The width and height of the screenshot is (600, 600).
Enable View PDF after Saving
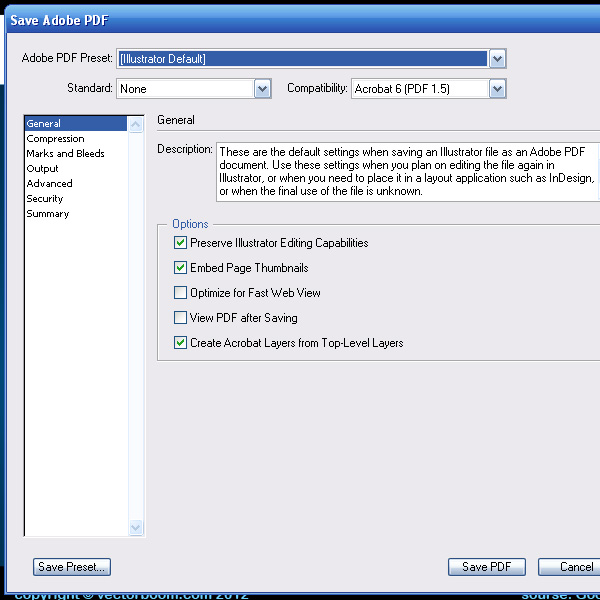click(180, 318)
